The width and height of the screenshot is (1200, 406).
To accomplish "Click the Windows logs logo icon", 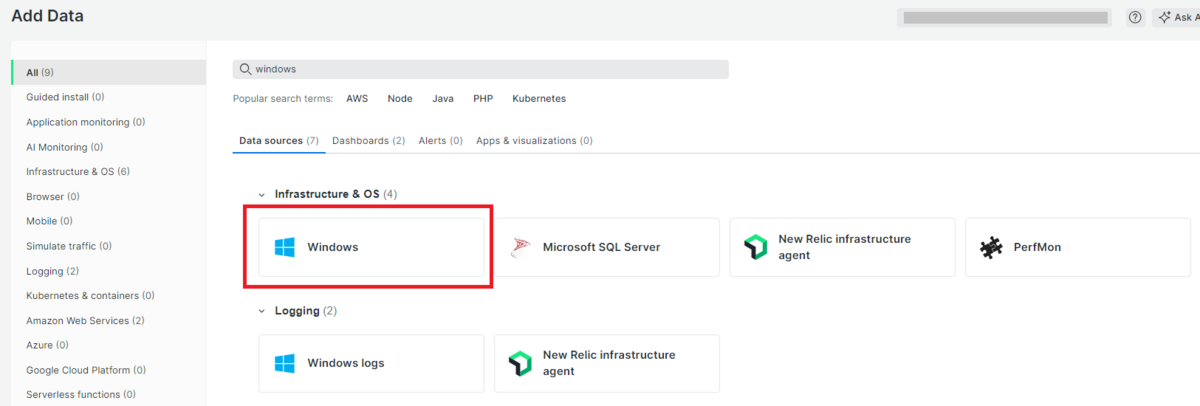I will coord(284,363).
